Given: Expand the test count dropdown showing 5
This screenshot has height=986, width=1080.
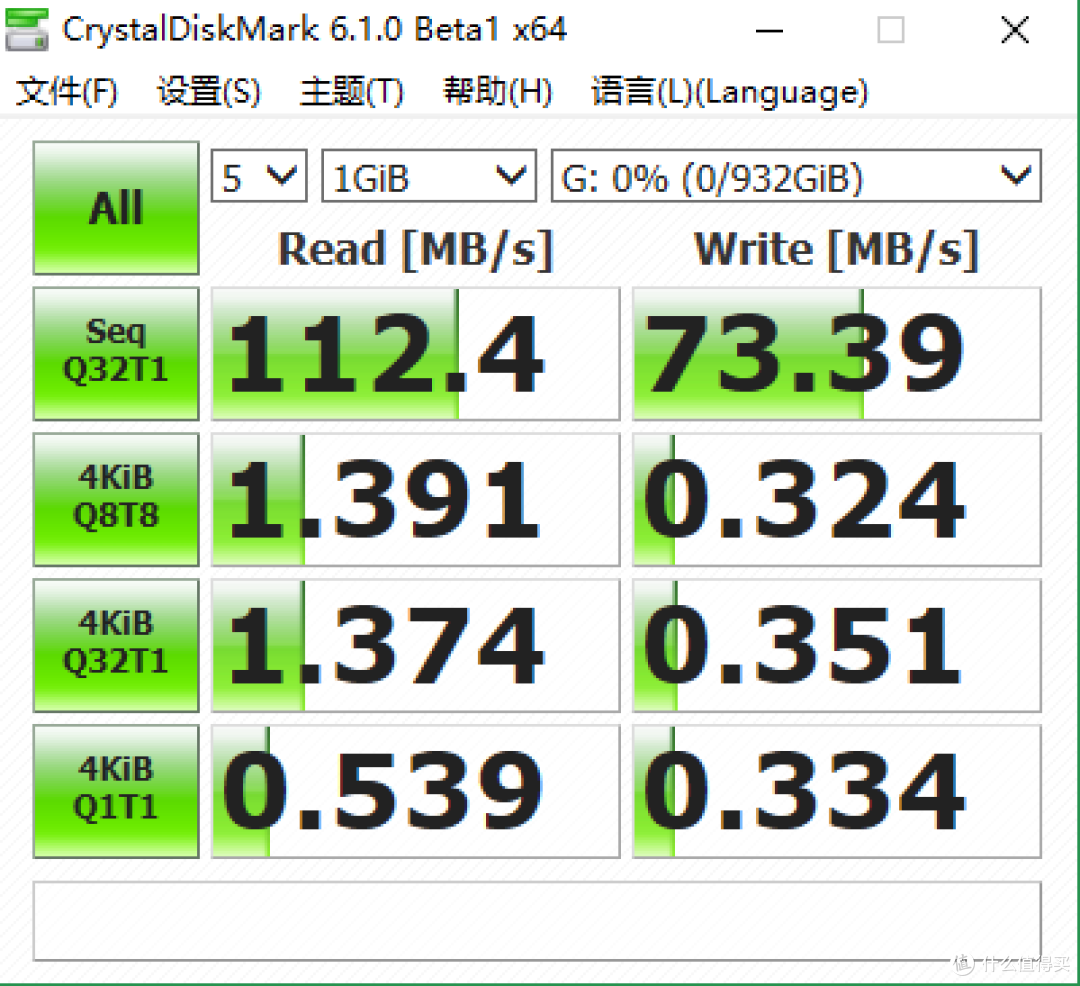Looking at the screenshot, I should [x=259, y=176].
